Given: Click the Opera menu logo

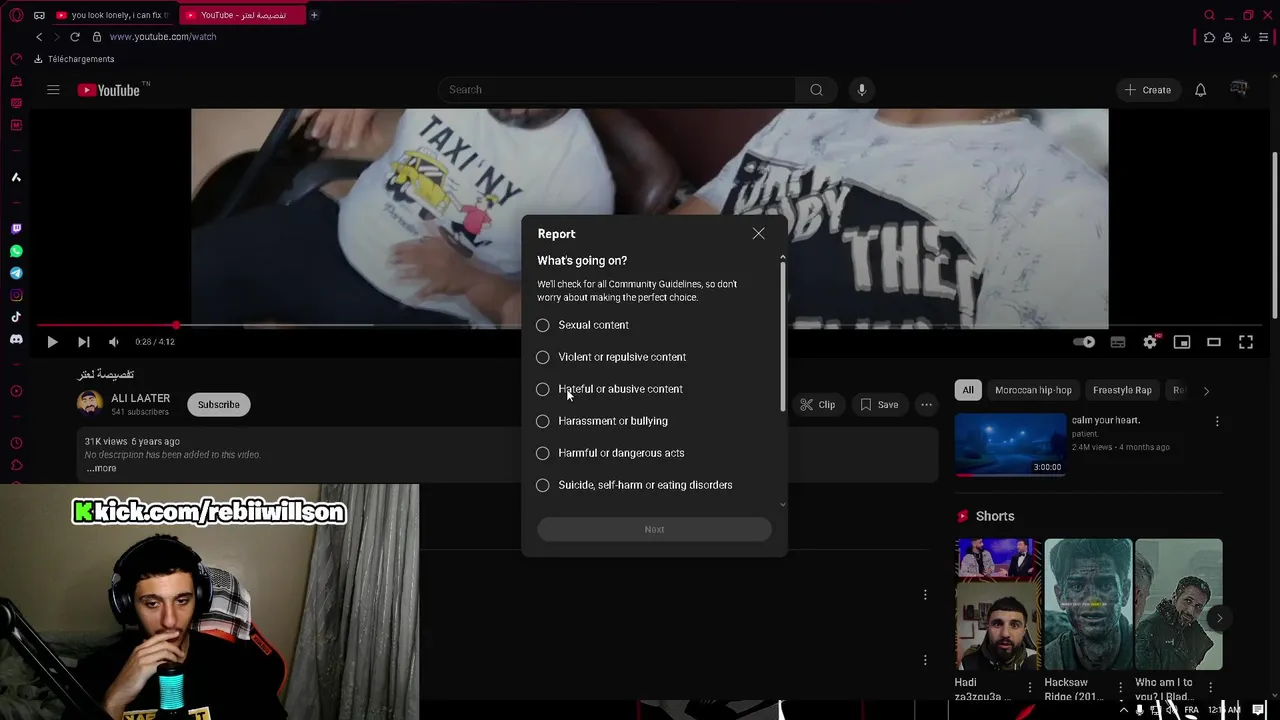Looking at the screenshot, I should [16, 15].
